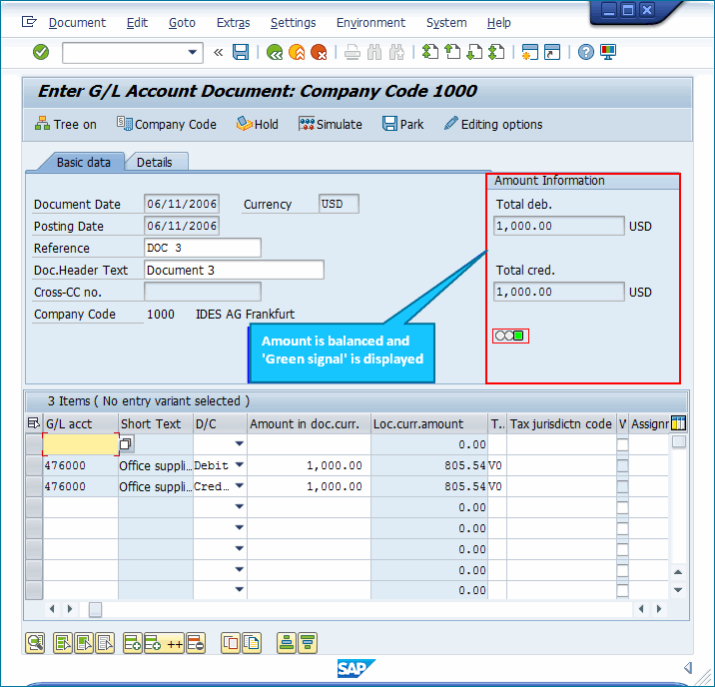Screen dimensions: 715x687
Task: Tick the checkbox in the Credit 476000 row
Action: (623, 486)
